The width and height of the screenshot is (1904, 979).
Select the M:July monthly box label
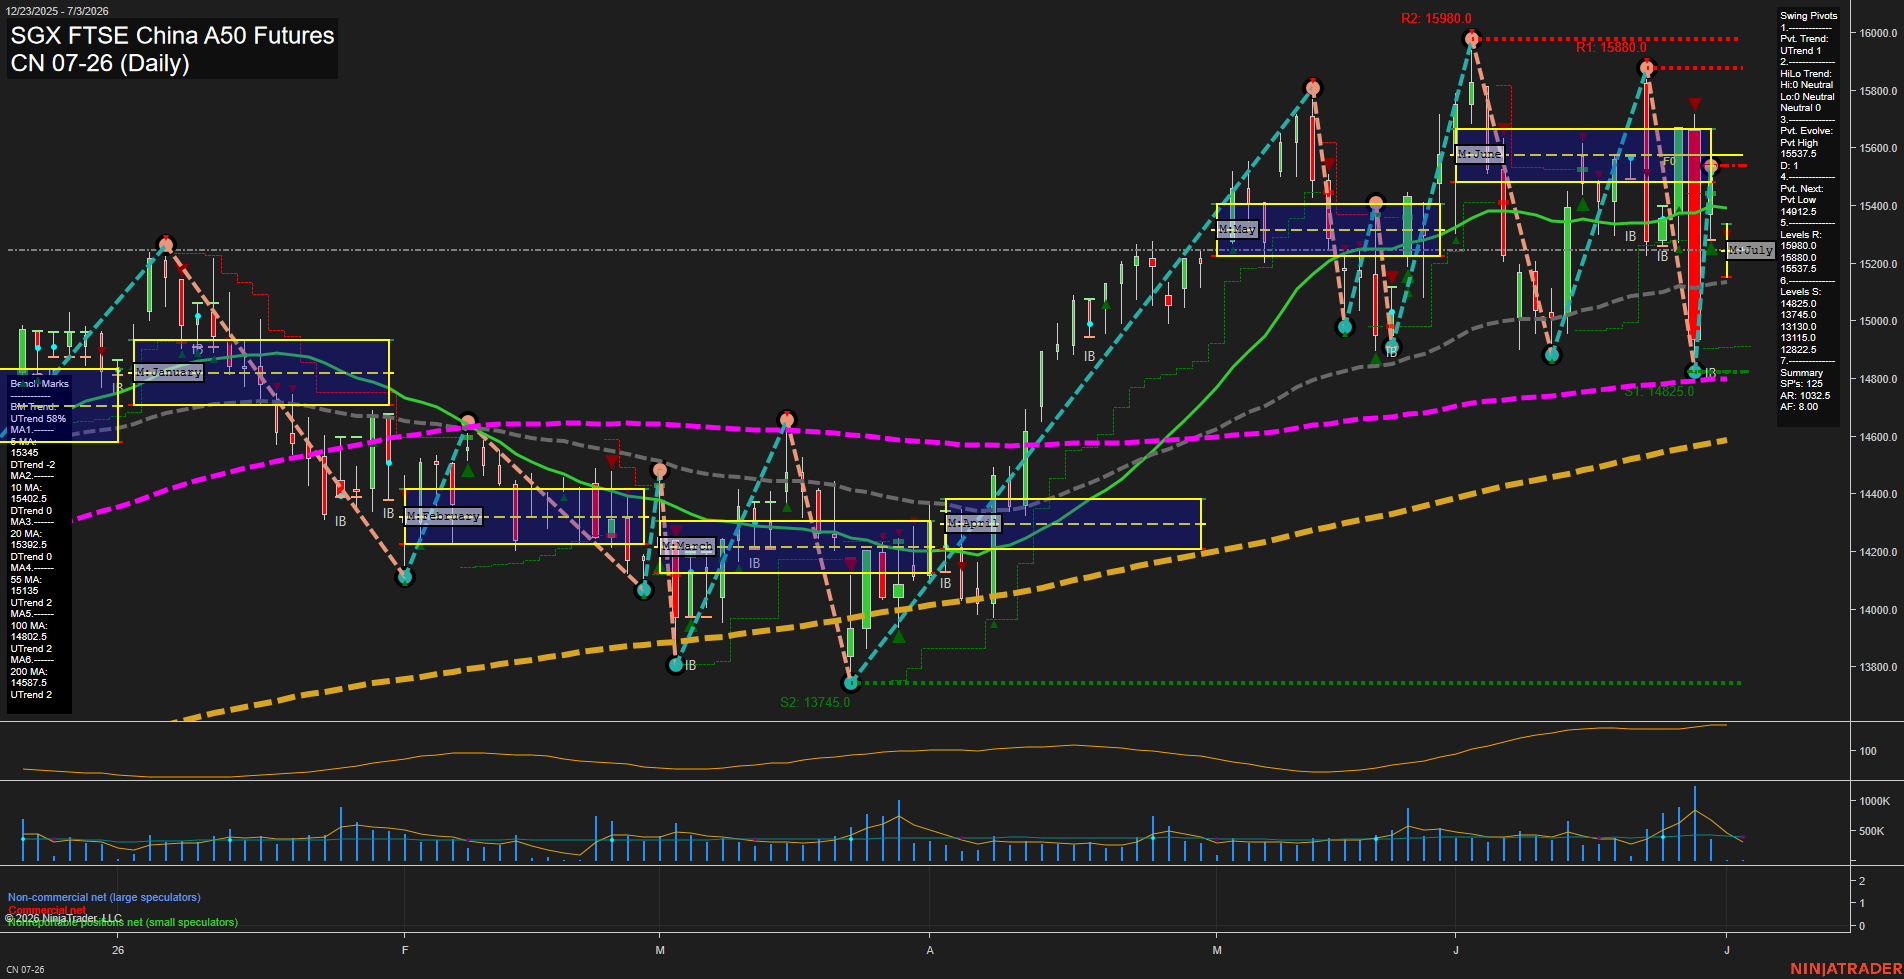1750,250
